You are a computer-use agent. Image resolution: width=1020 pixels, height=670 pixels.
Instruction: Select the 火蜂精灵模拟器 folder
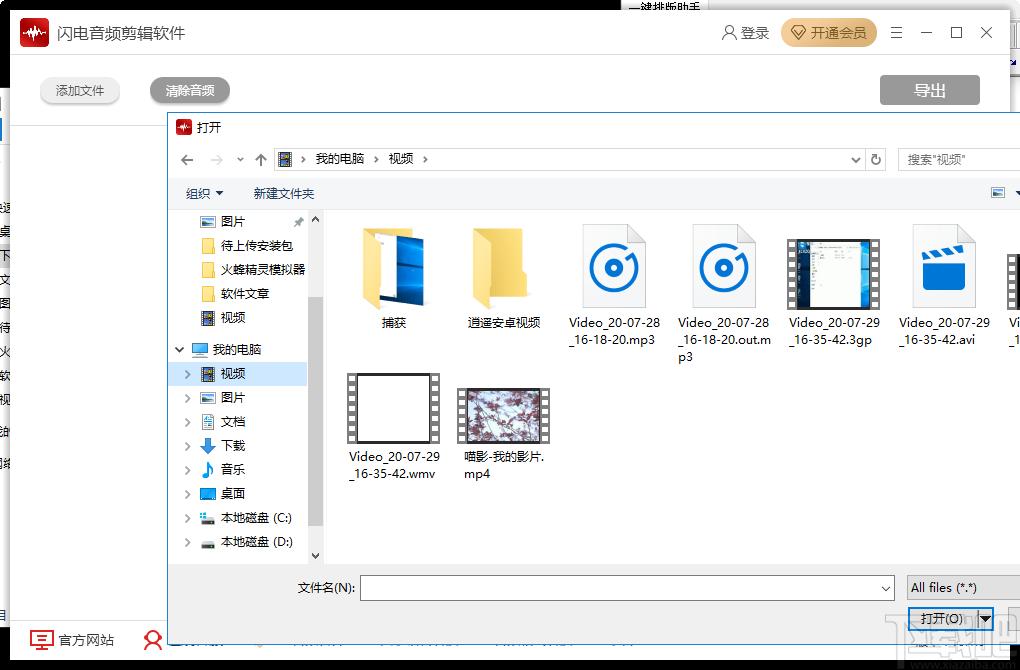click(x=254, y=269)
